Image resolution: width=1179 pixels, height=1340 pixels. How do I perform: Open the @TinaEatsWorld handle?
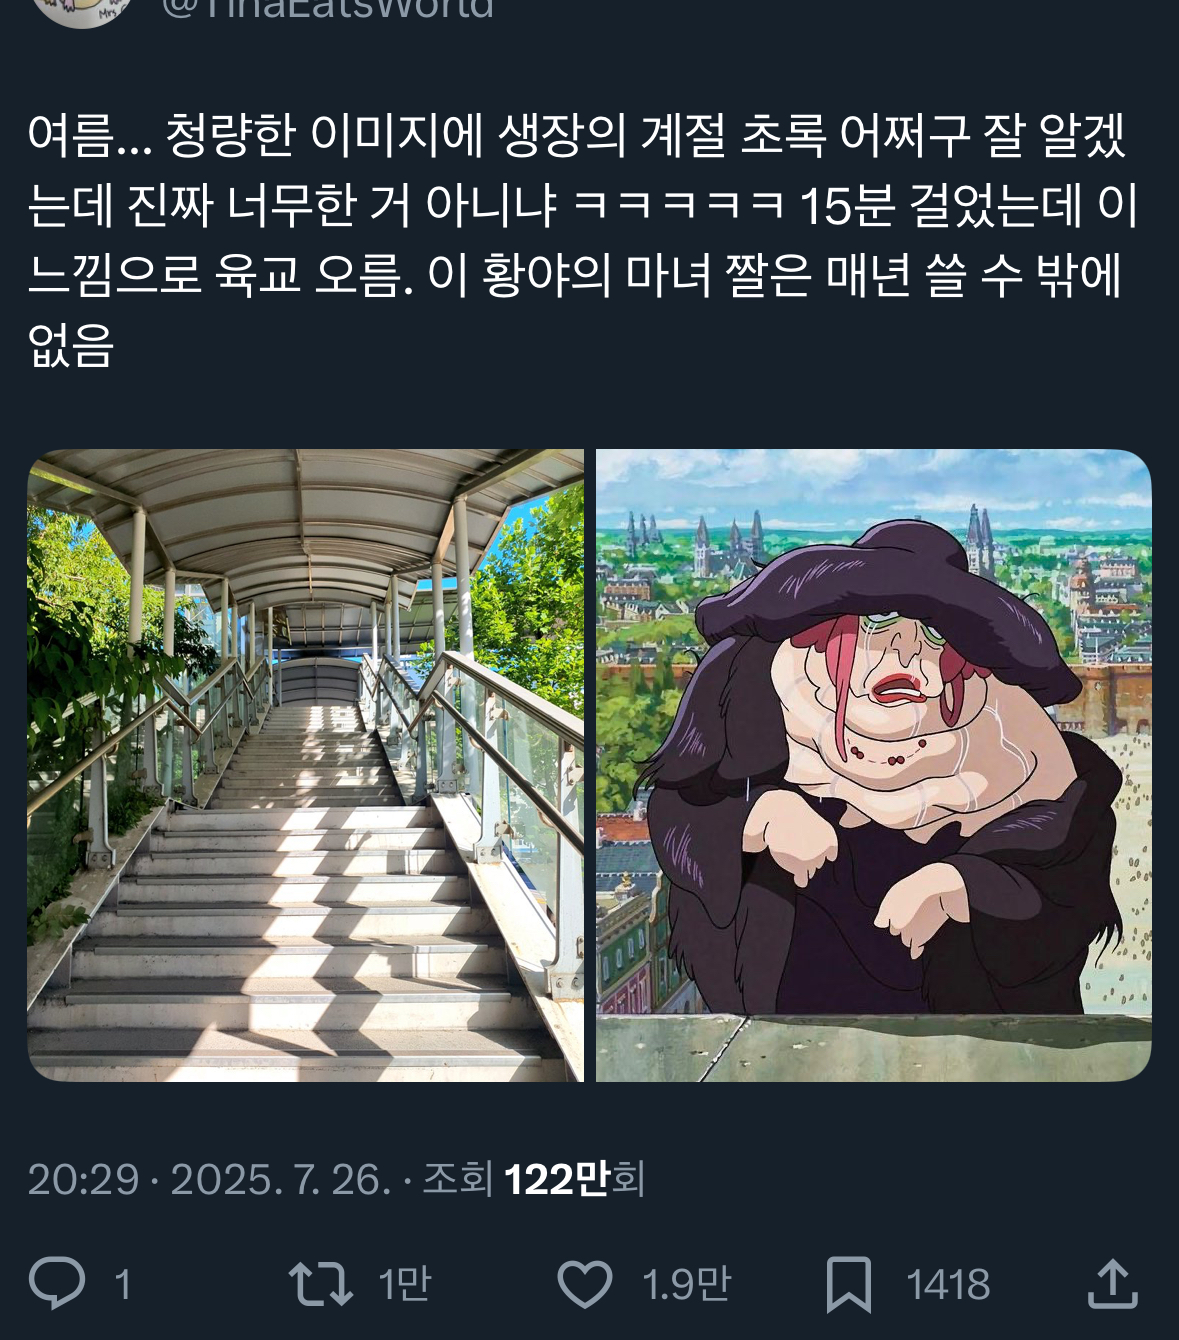pyautogui.click(x=327, y=8)
